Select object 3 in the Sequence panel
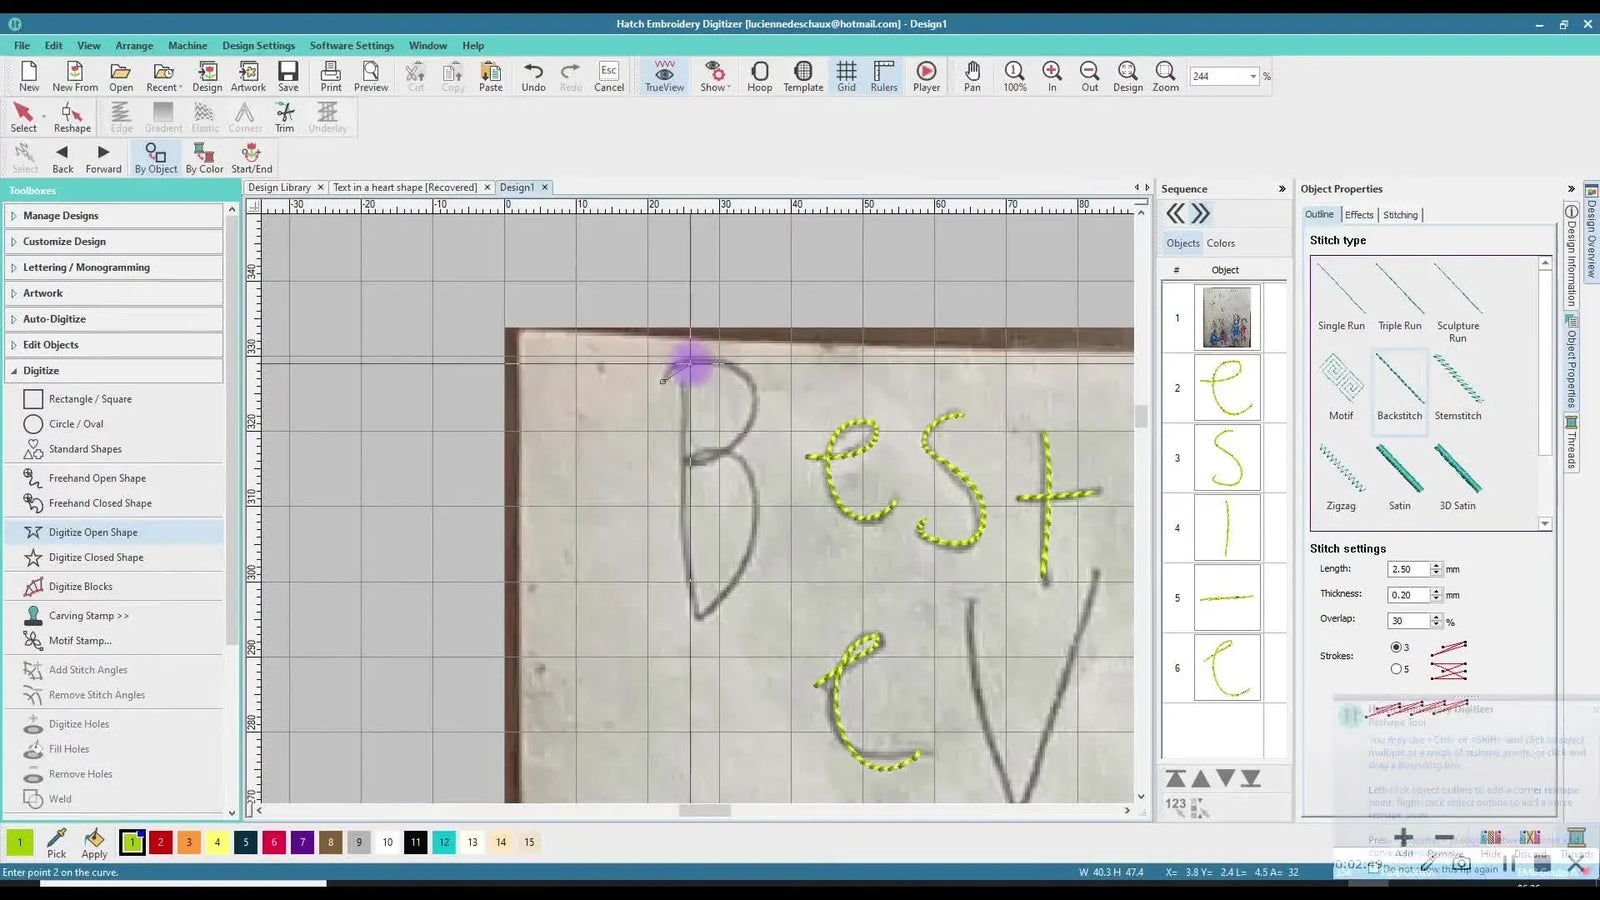The width and height of the screenshot is (1600, 900). click(1226, 457)
